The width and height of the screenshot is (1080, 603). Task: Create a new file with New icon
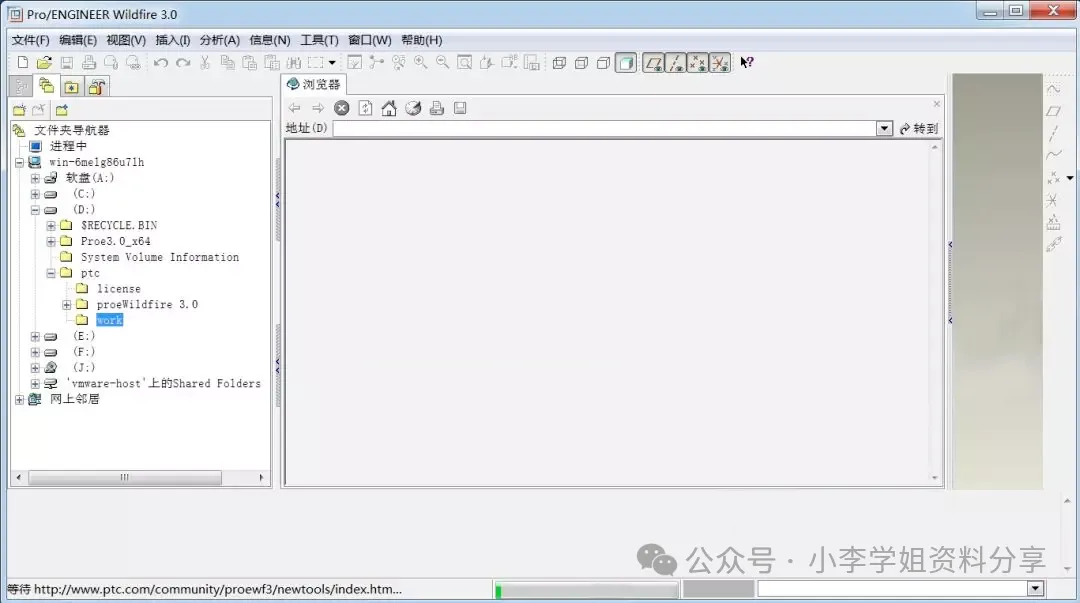(x=23, y=63)
